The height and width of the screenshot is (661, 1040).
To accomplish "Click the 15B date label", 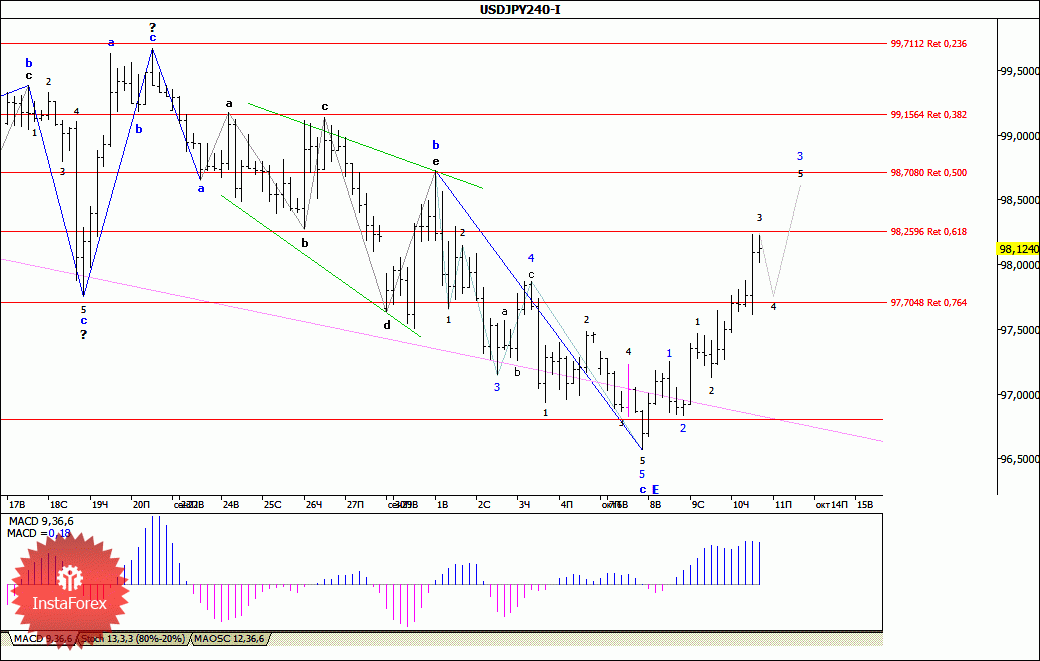I will point(865,505).
